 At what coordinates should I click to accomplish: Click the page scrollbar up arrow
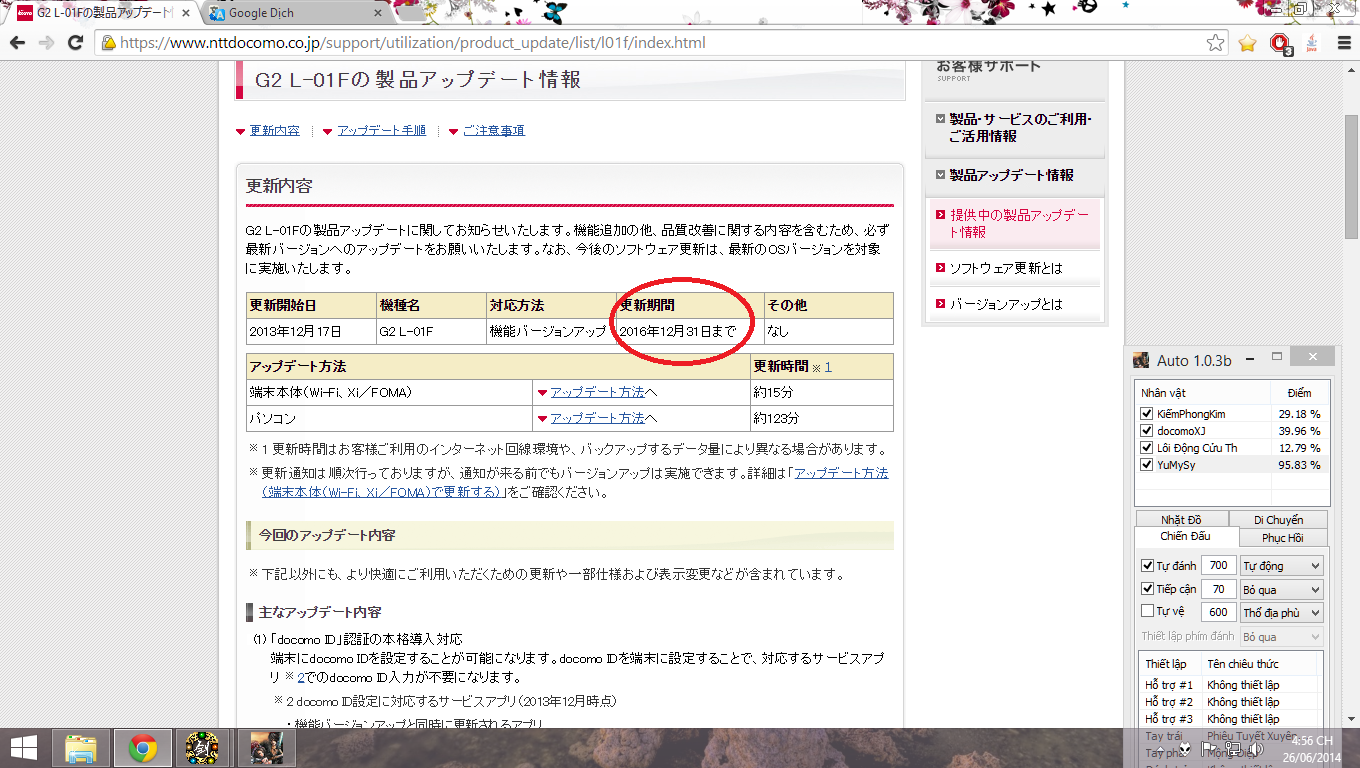(1351, 69)
